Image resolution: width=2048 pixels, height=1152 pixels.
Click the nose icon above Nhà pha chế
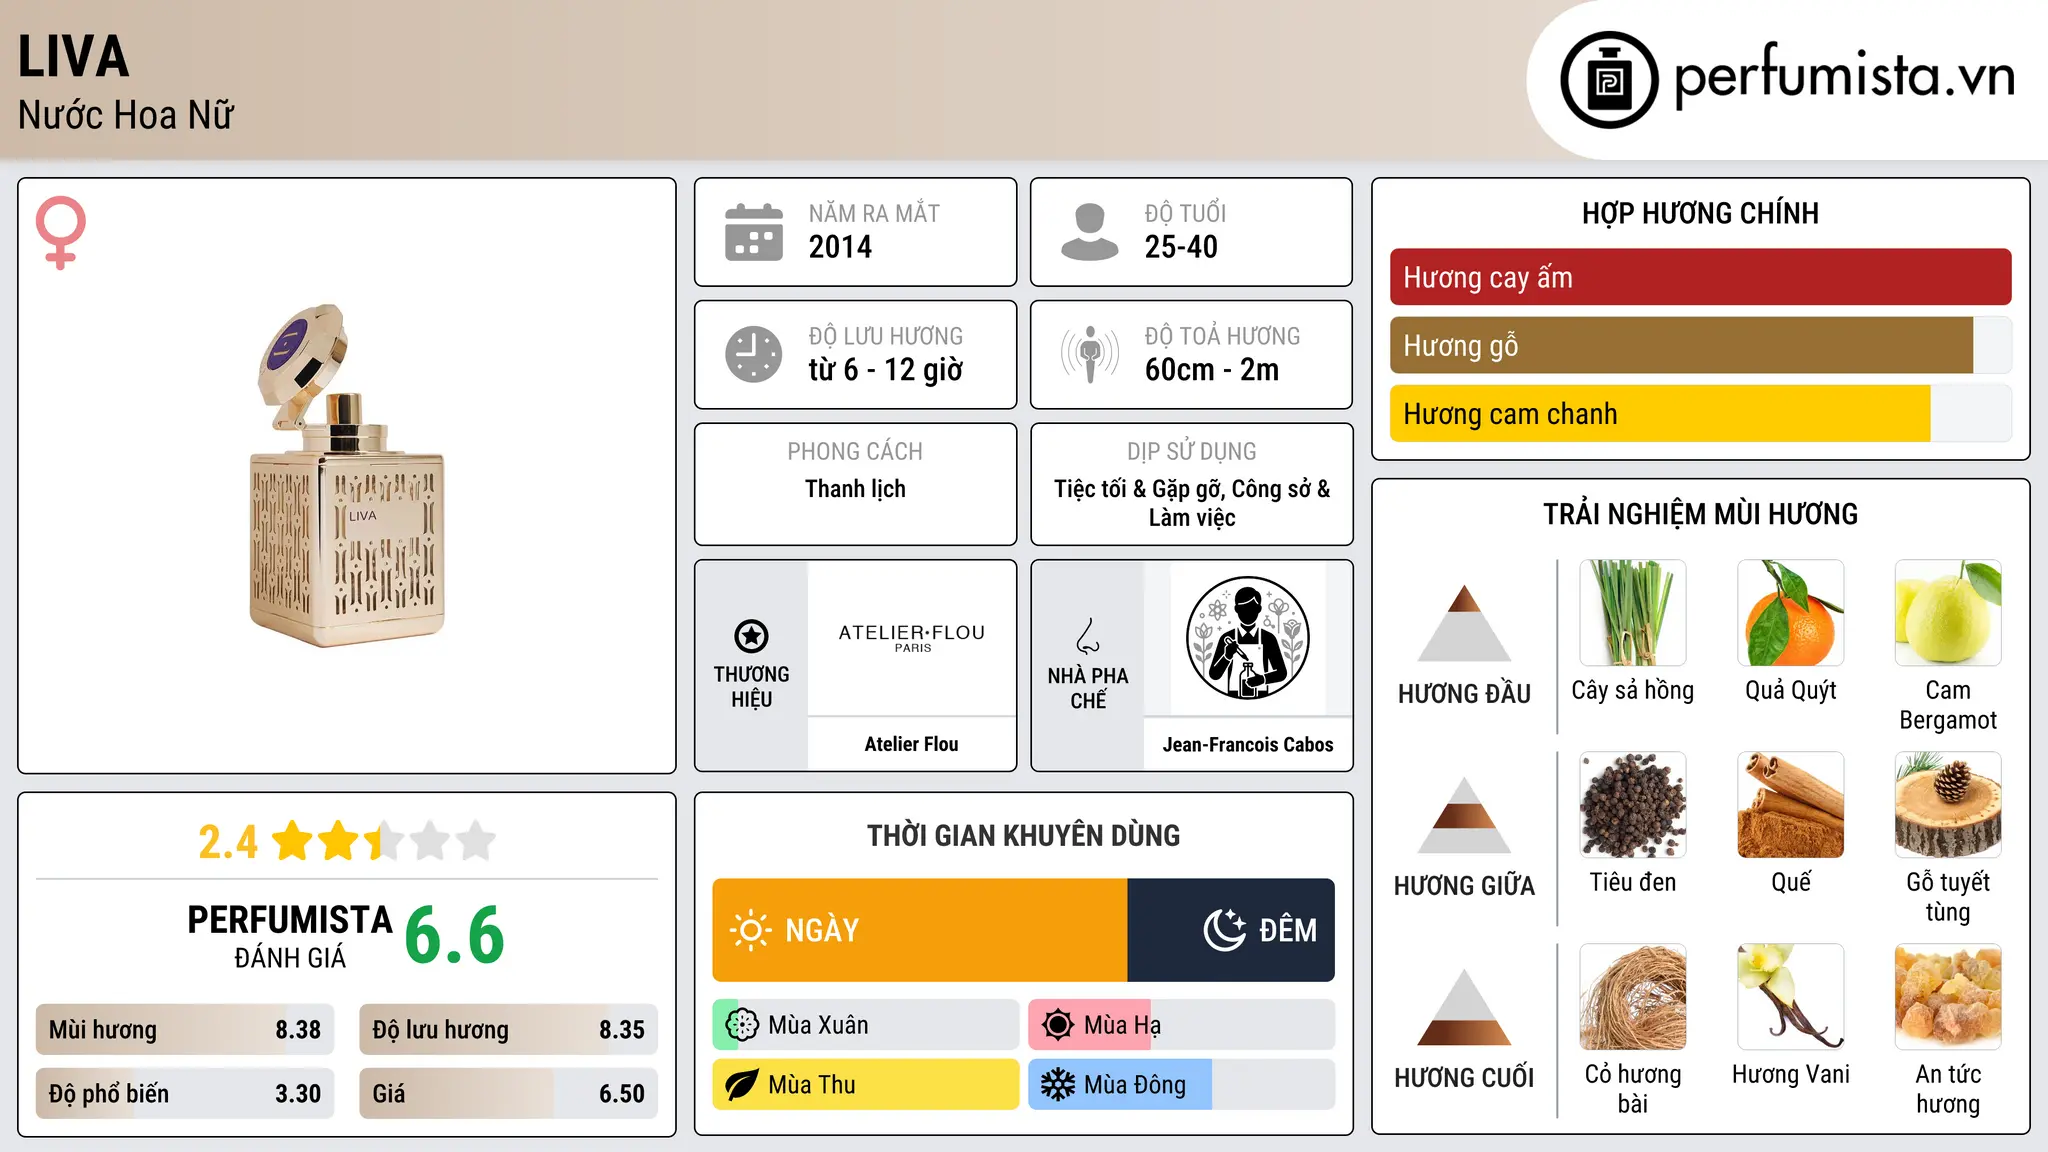click(1088, 636)
